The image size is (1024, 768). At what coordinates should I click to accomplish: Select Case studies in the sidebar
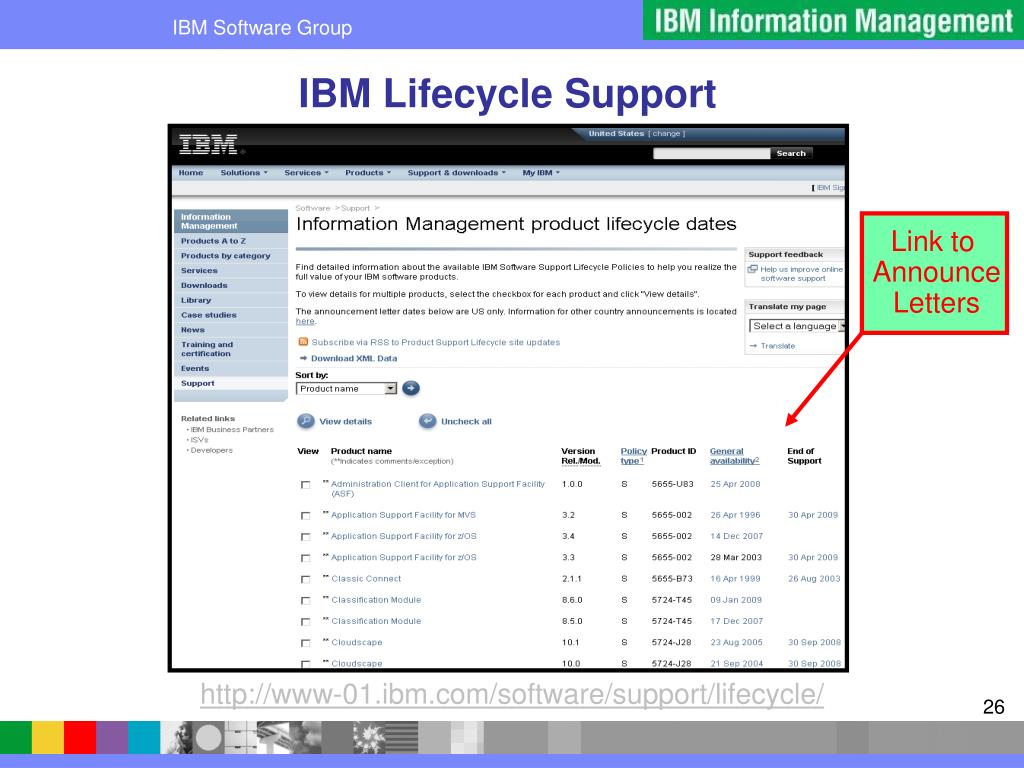point(209,315)
